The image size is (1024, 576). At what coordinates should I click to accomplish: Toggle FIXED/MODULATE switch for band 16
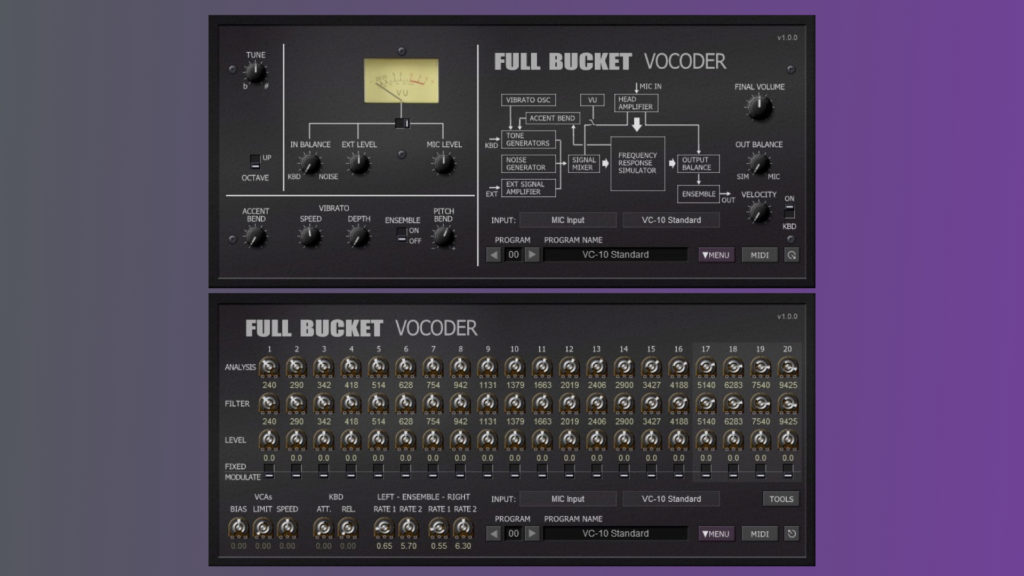coord(679,472)
